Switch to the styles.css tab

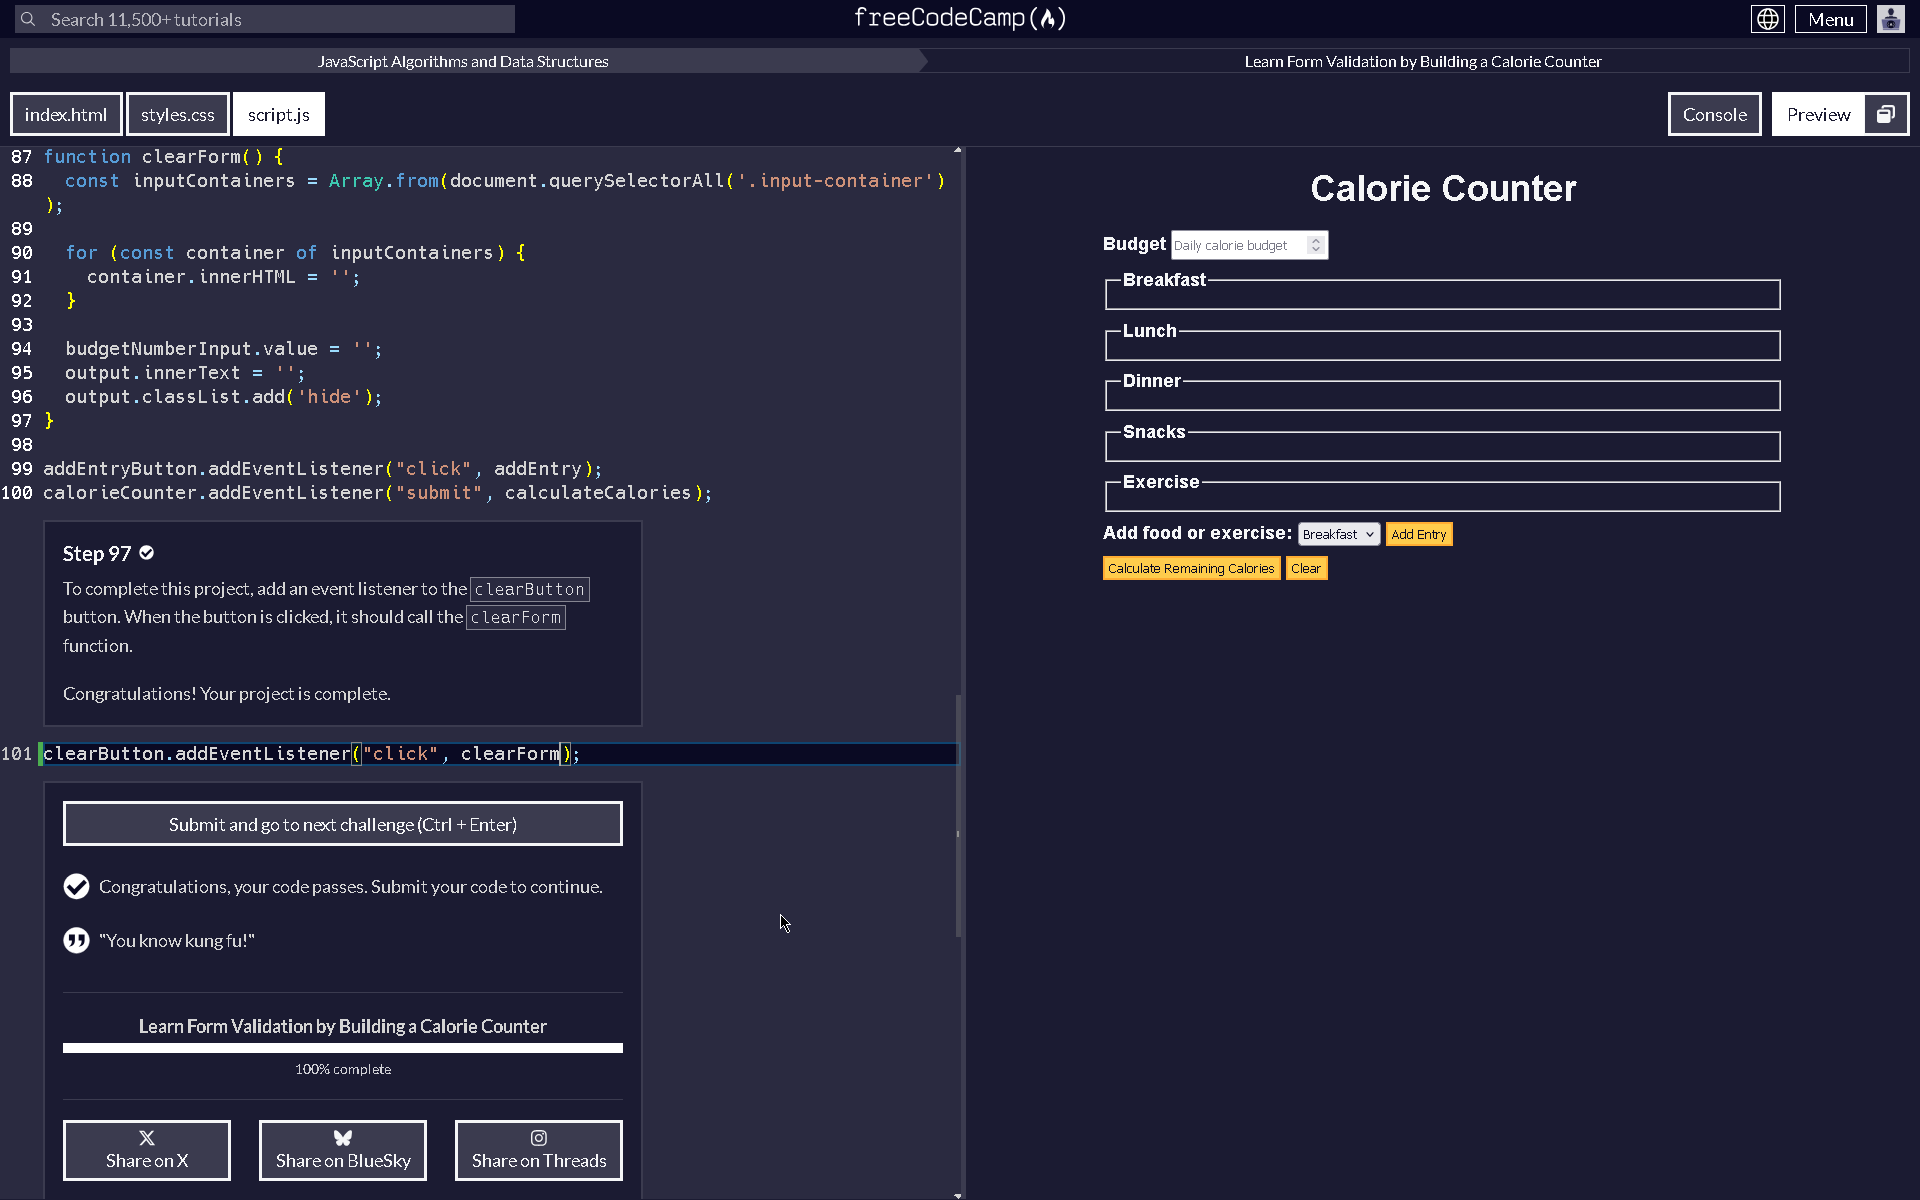pos(177,113)
